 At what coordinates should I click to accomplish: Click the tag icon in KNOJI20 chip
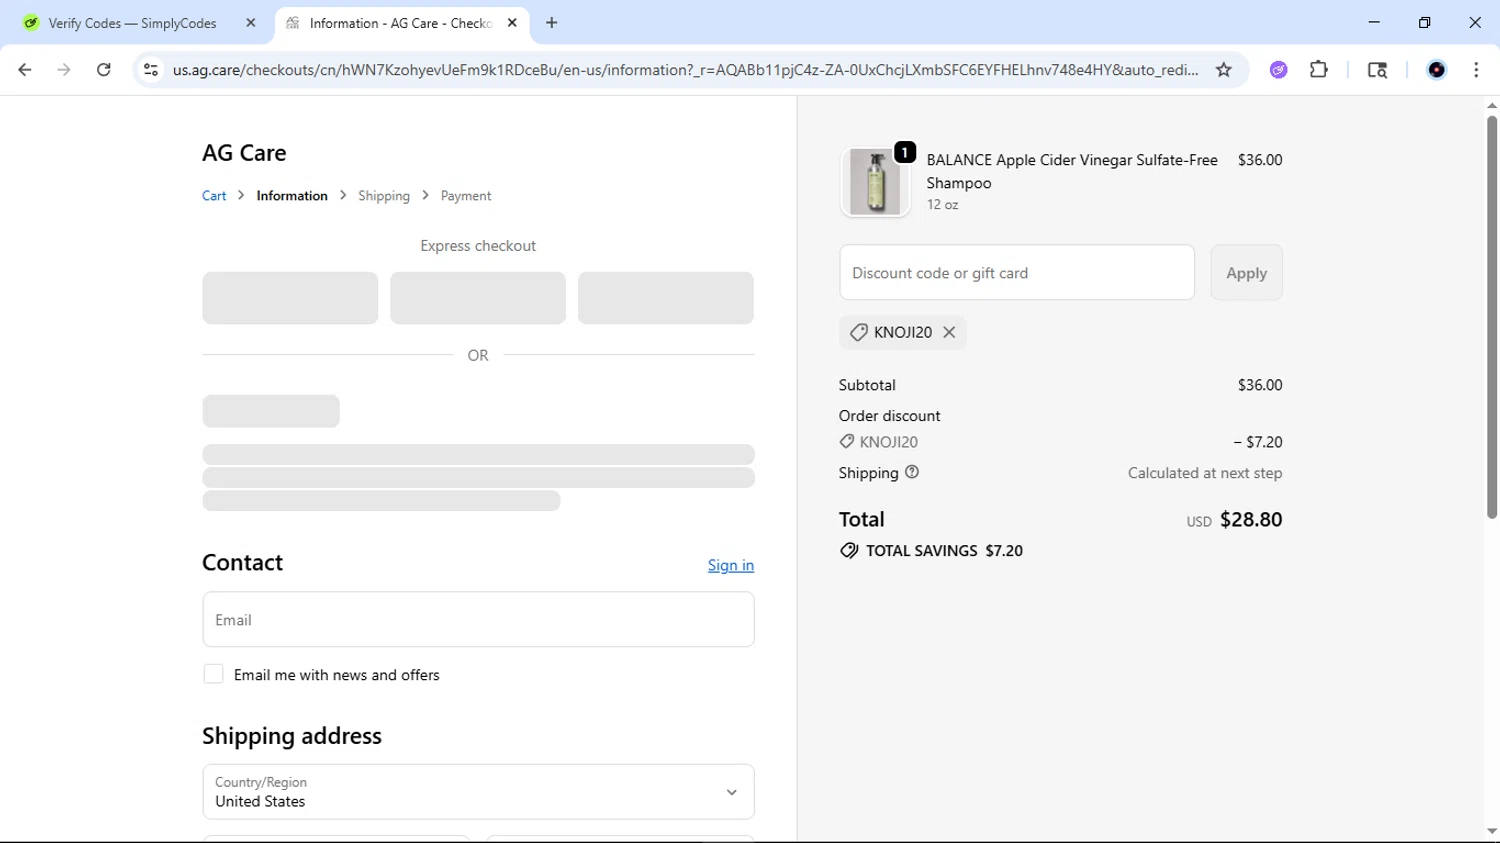tap(858, 332)
